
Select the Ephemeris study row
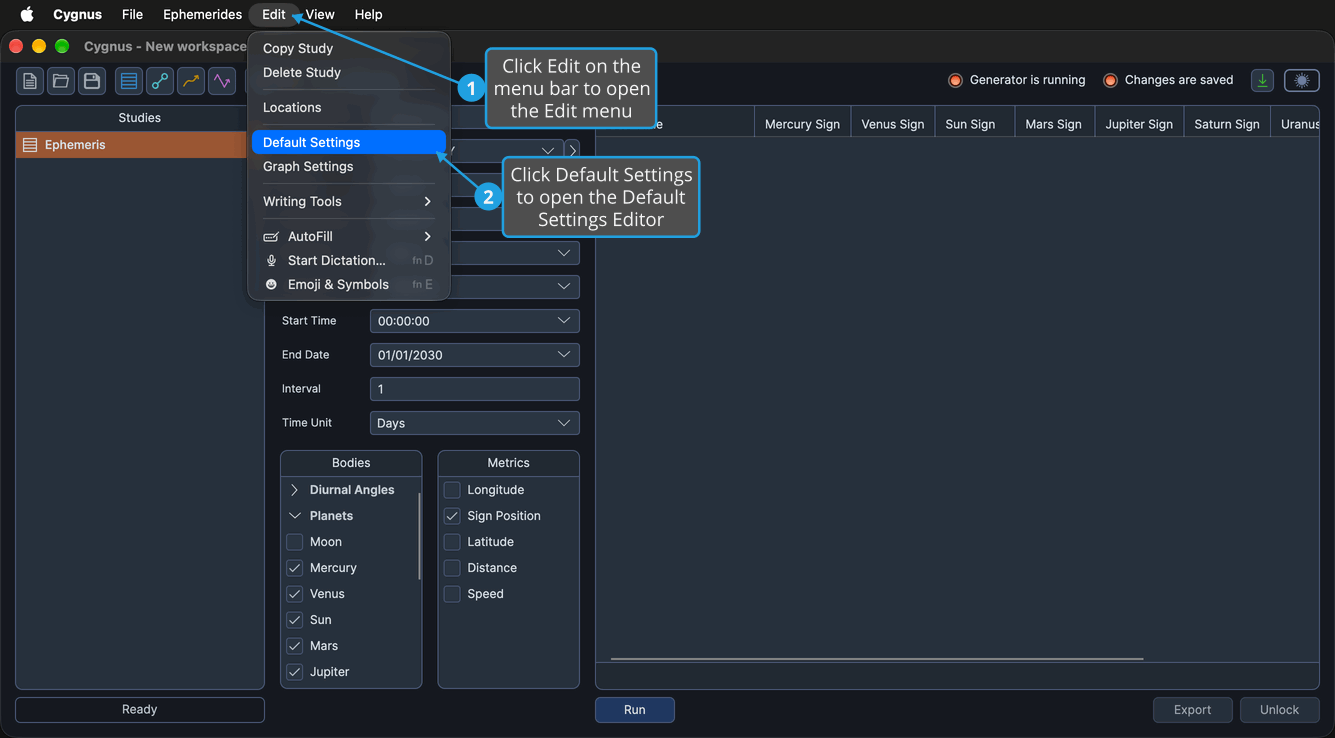click(x=132, y=145)
